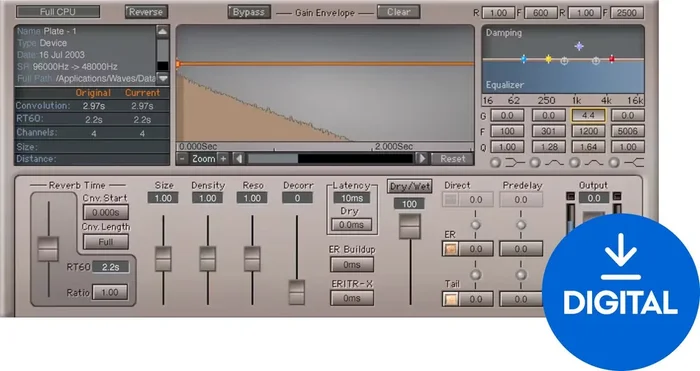Click the Dry/Wet slider handle

click(410, 226)
